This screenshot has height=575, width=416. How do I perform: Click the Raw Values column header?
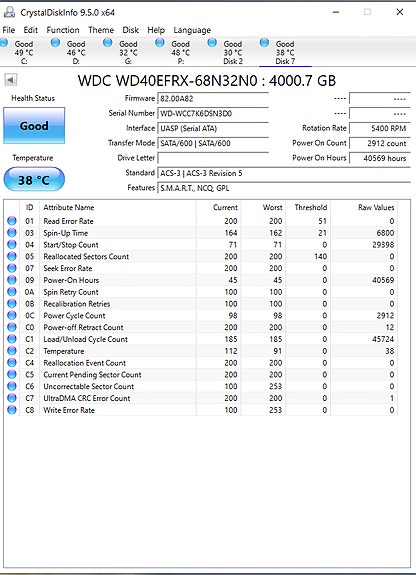[x=376, y=208]
